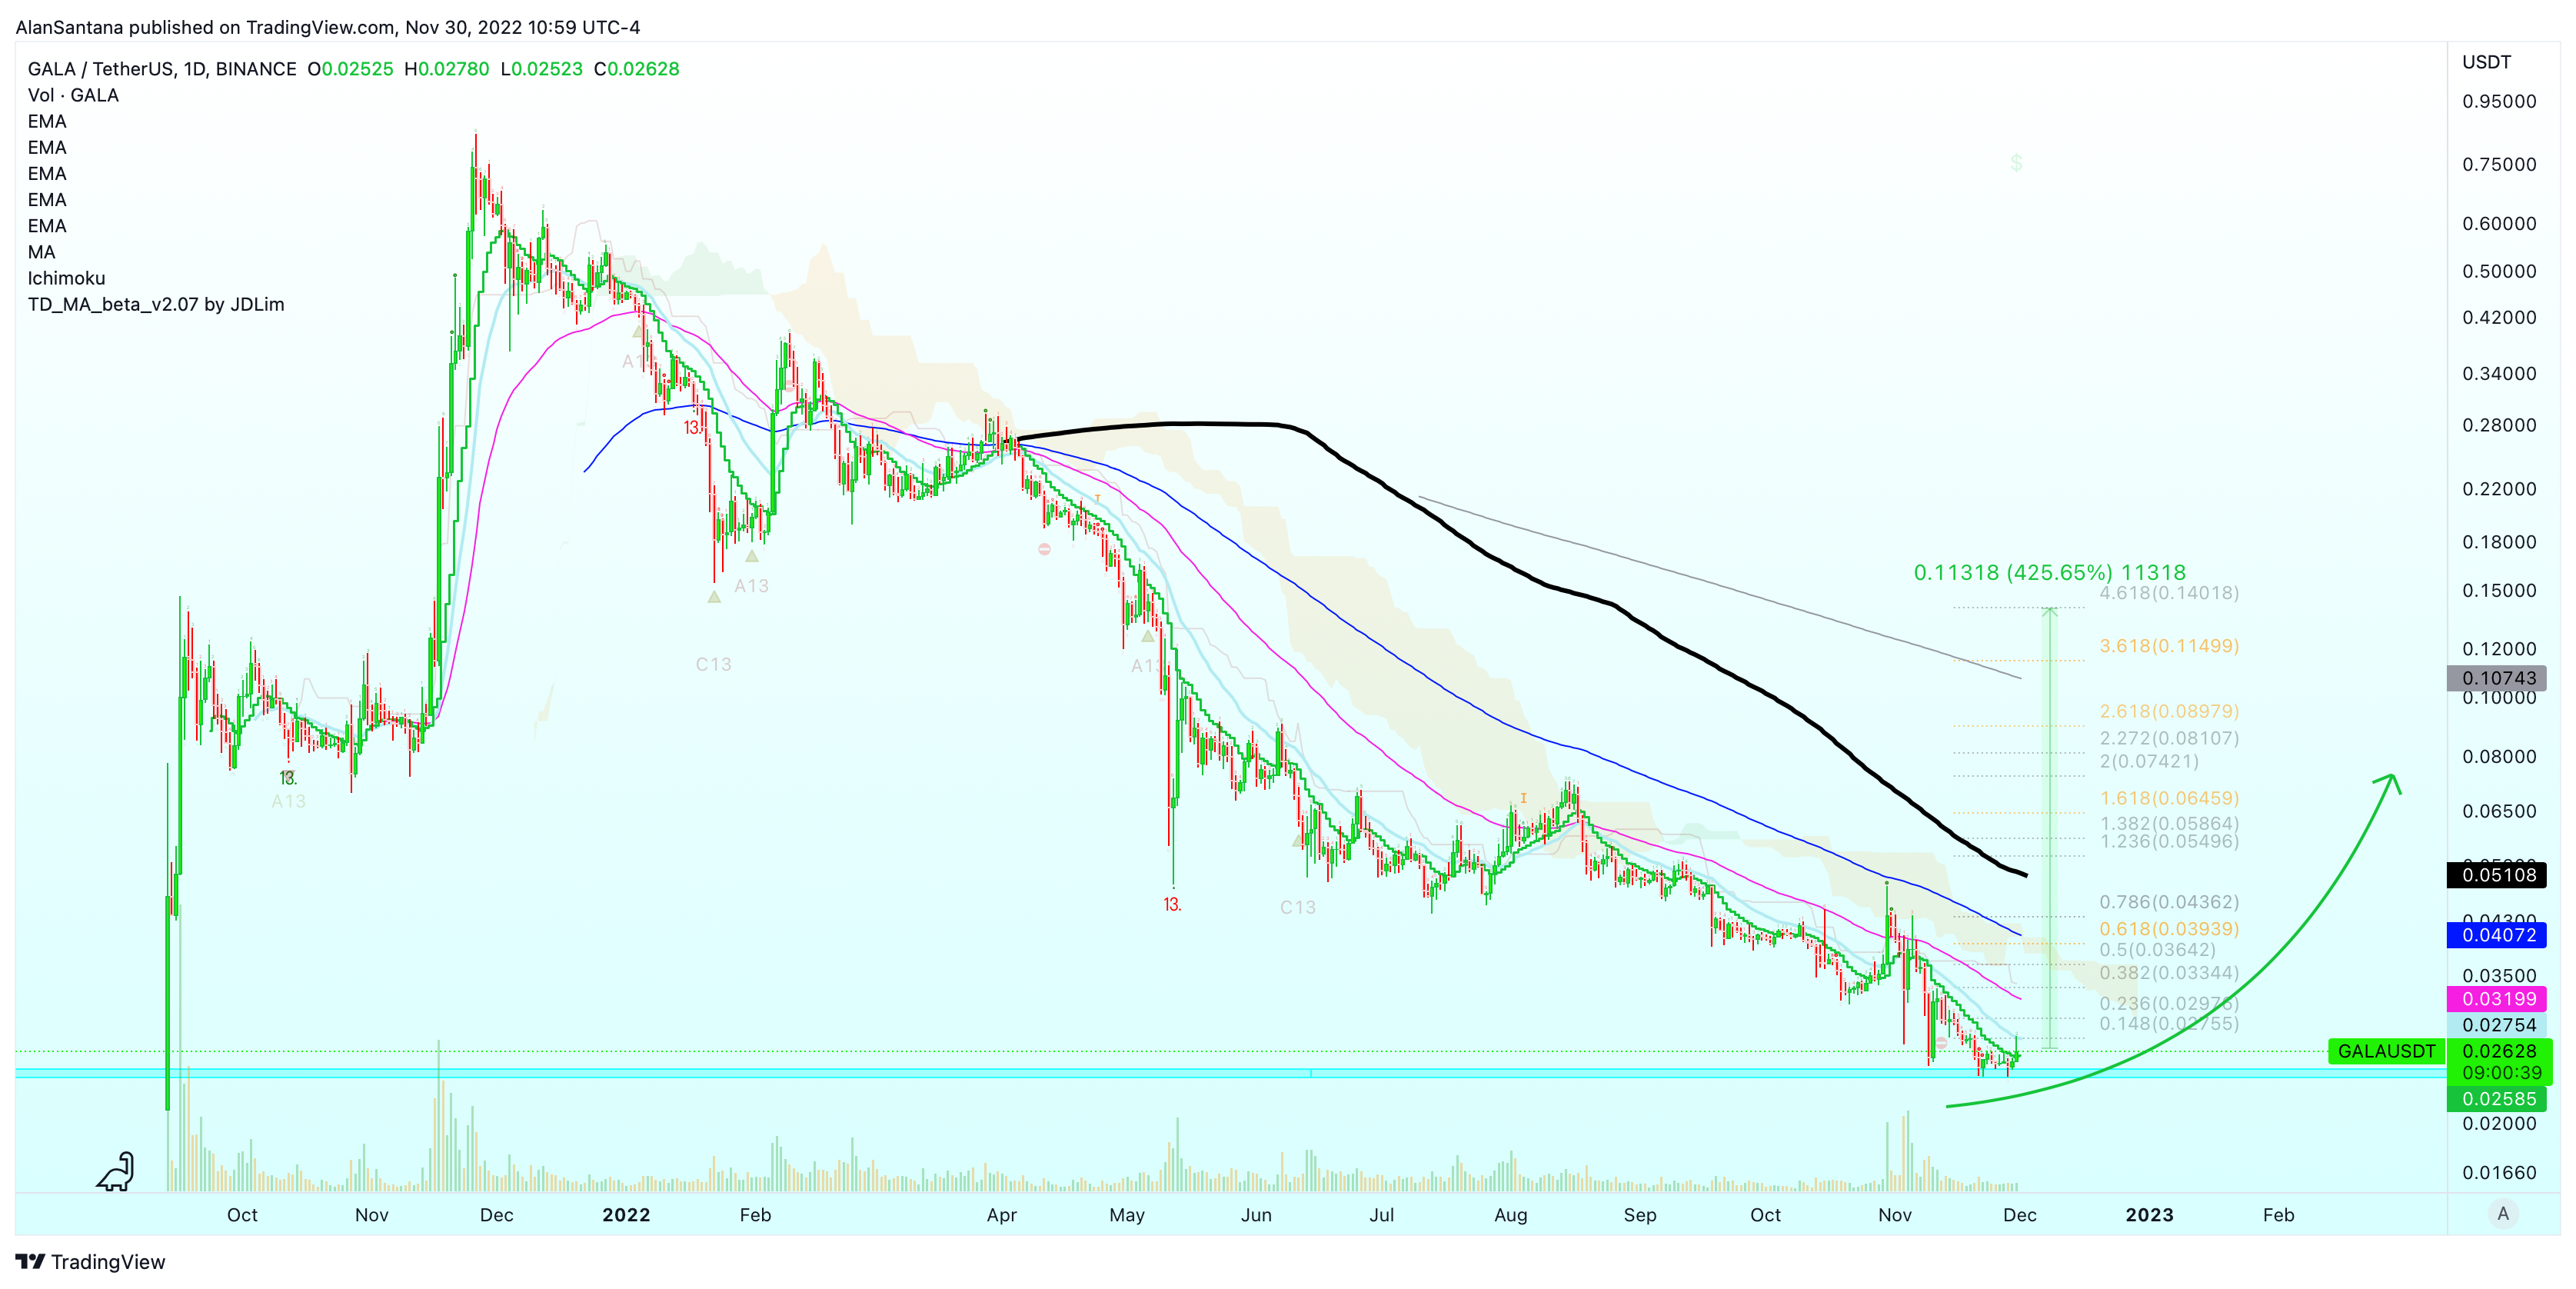Click the Apr label on time axis
The height and width of the screenshot is (1289, 2576).
click(x=1001, y=1215)
